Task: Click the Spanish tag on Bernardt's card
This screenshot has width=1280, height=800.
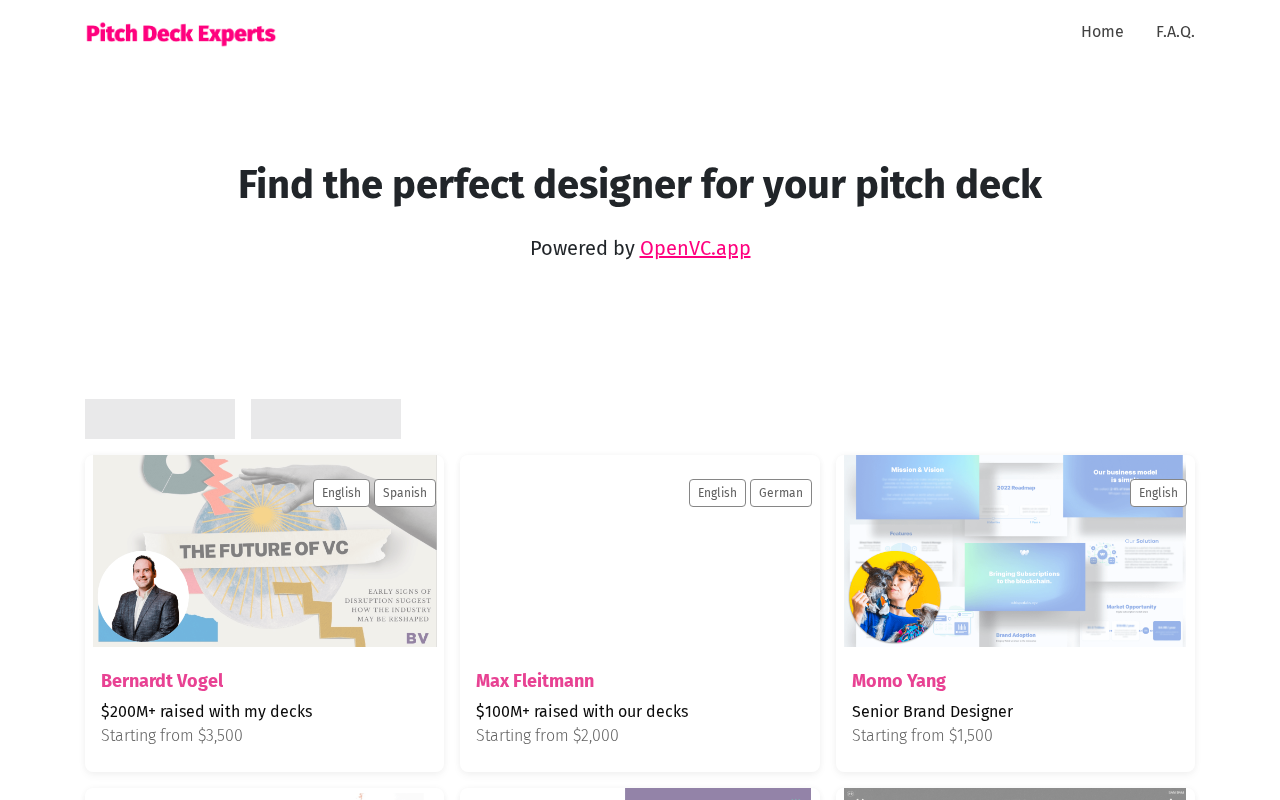Action: pos(405,493)
